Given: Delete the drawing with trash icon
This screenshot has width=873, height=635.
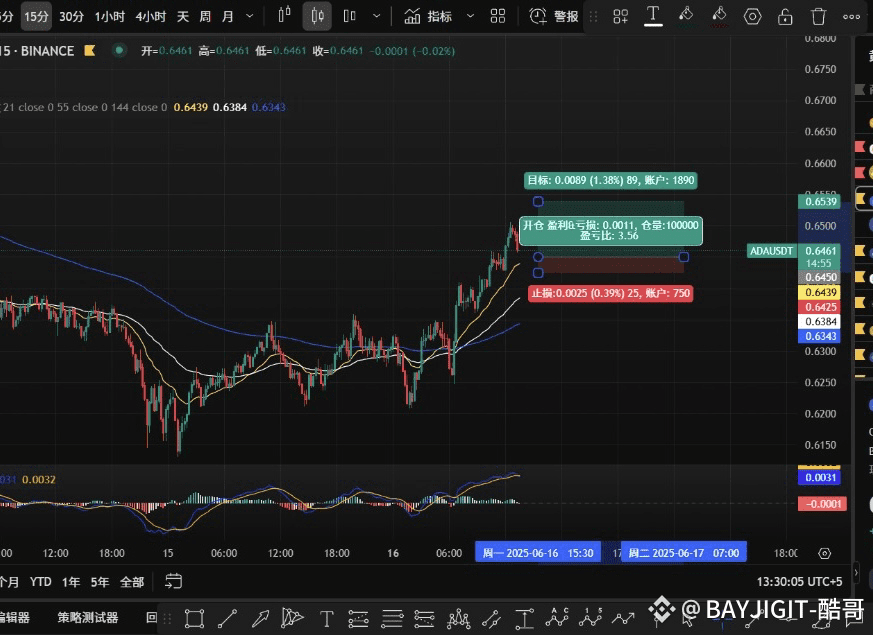Looking at the screenshot, I should coord(818,17).
